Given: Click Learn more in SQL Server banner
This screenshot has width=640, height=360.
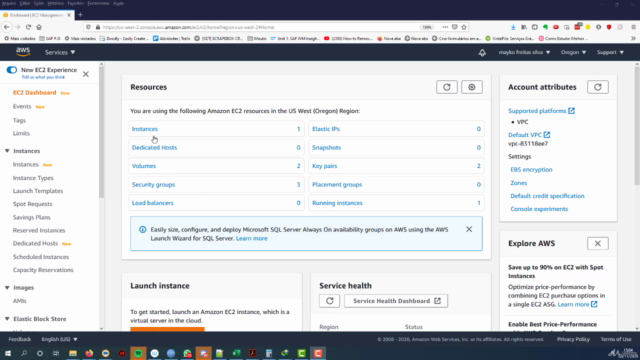Looking at the screenshot, I should 251,238.
